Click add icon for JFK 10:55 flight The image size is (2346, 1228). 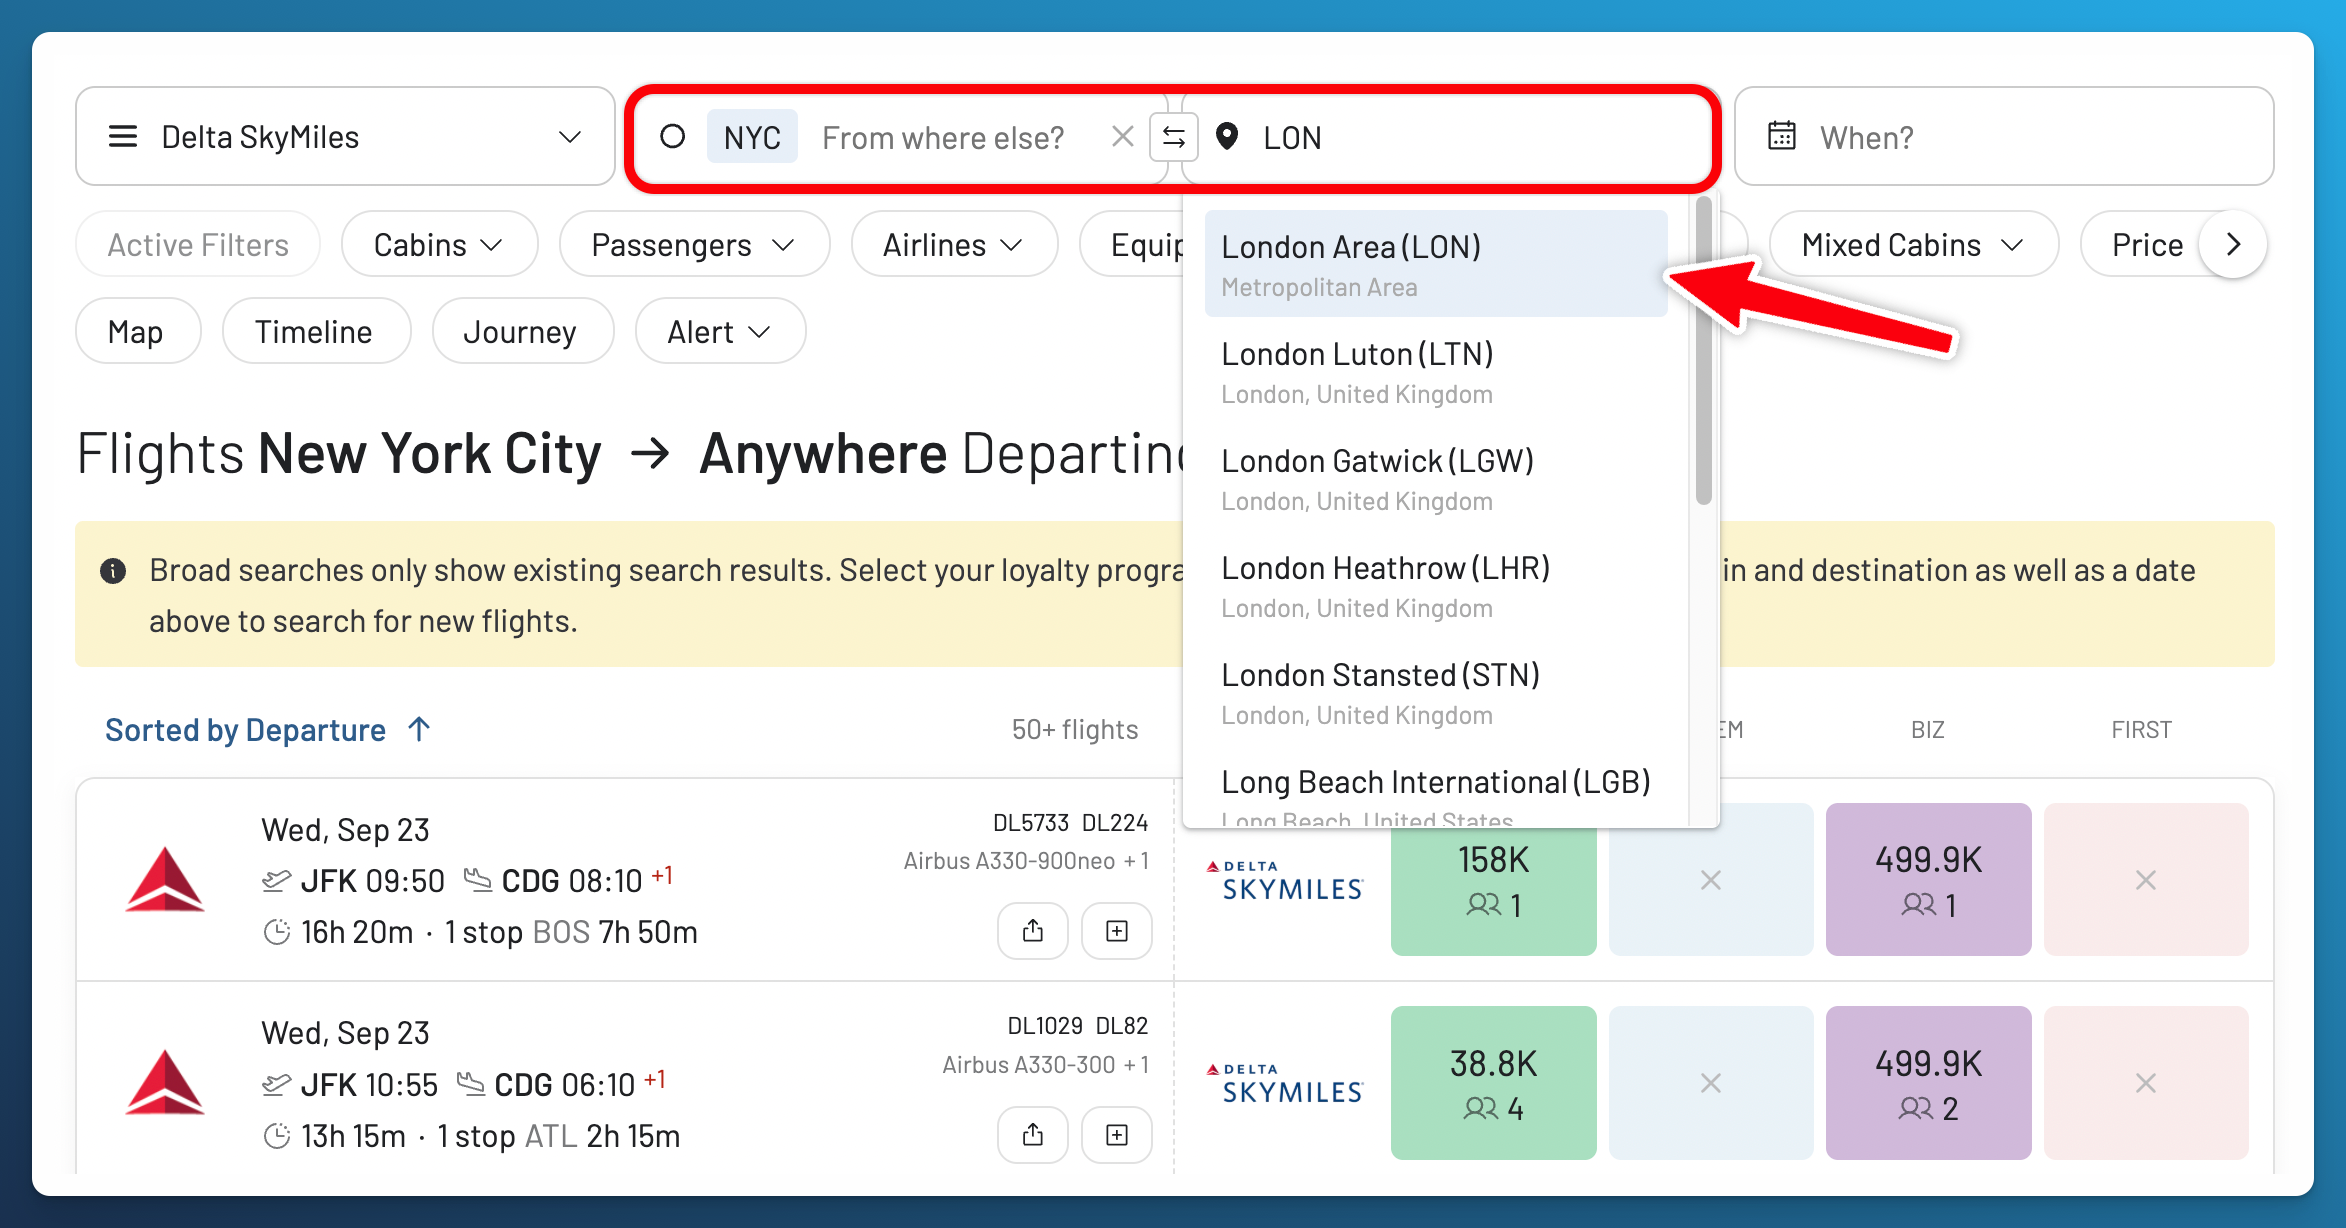click(1117, 1134)
